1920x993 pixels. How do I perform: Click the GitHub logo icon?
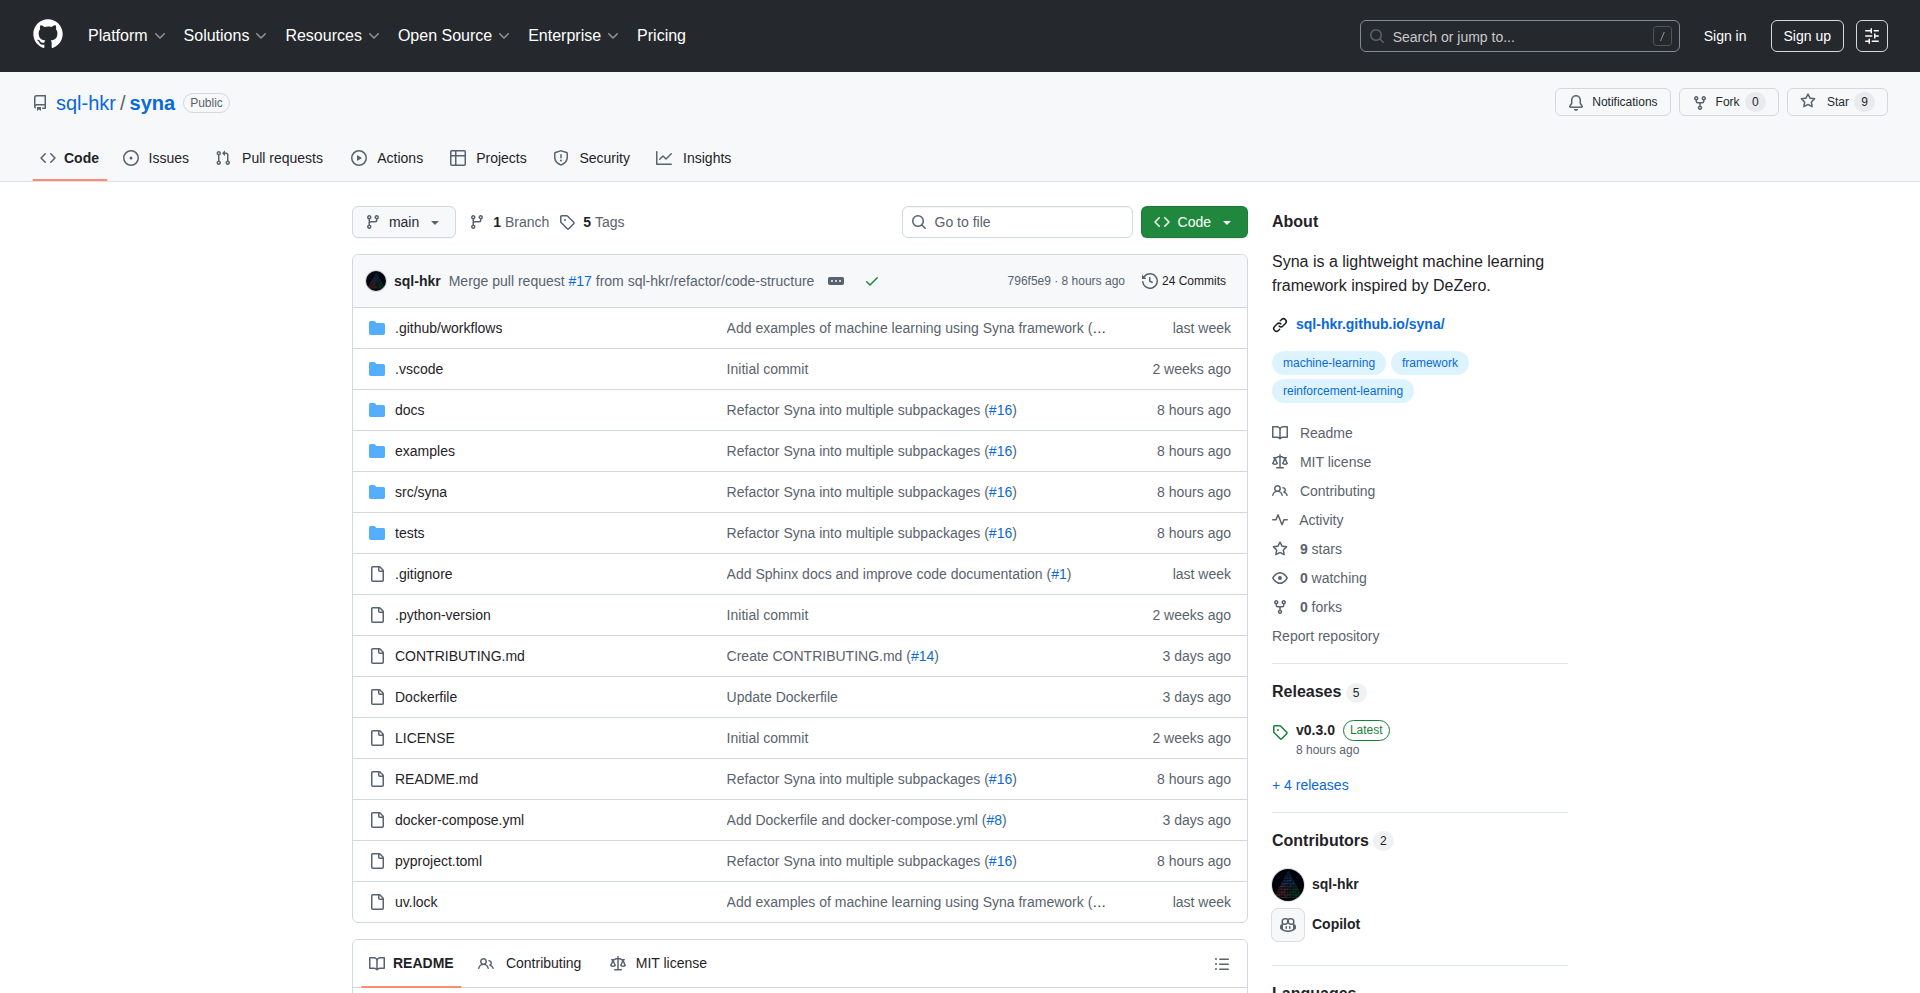tap(47, 35)
